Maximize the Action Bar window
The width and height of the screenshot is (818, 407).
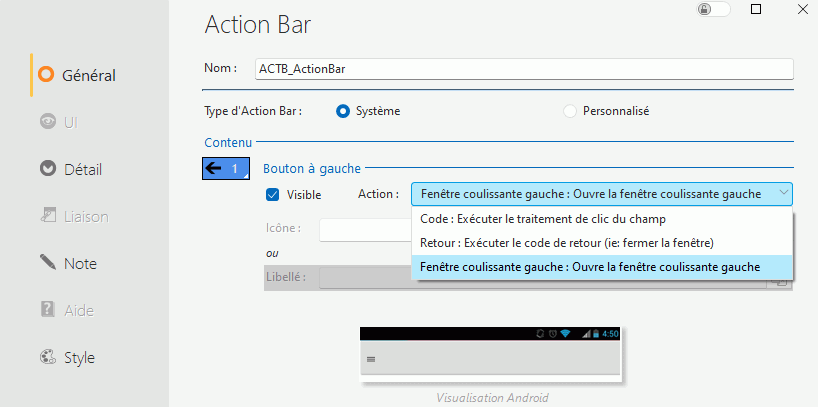point(756,9)
